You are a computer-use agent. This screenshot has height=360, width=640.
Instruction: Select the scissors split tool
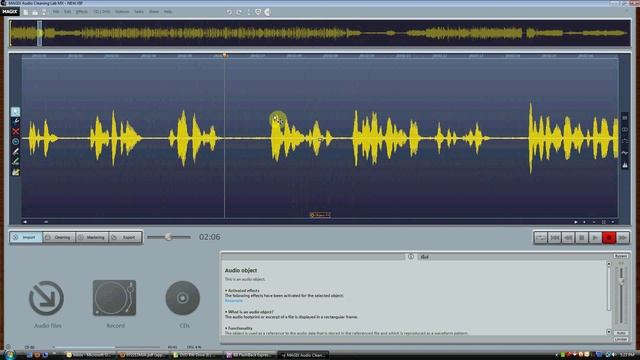coord(16,122)
